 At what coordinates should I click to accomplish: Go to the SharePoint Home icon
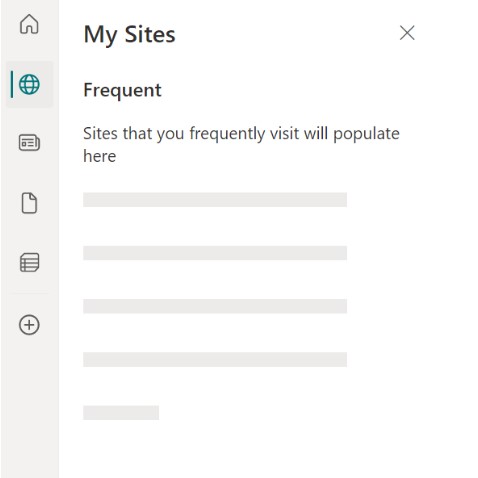click(x=29, y=24)
